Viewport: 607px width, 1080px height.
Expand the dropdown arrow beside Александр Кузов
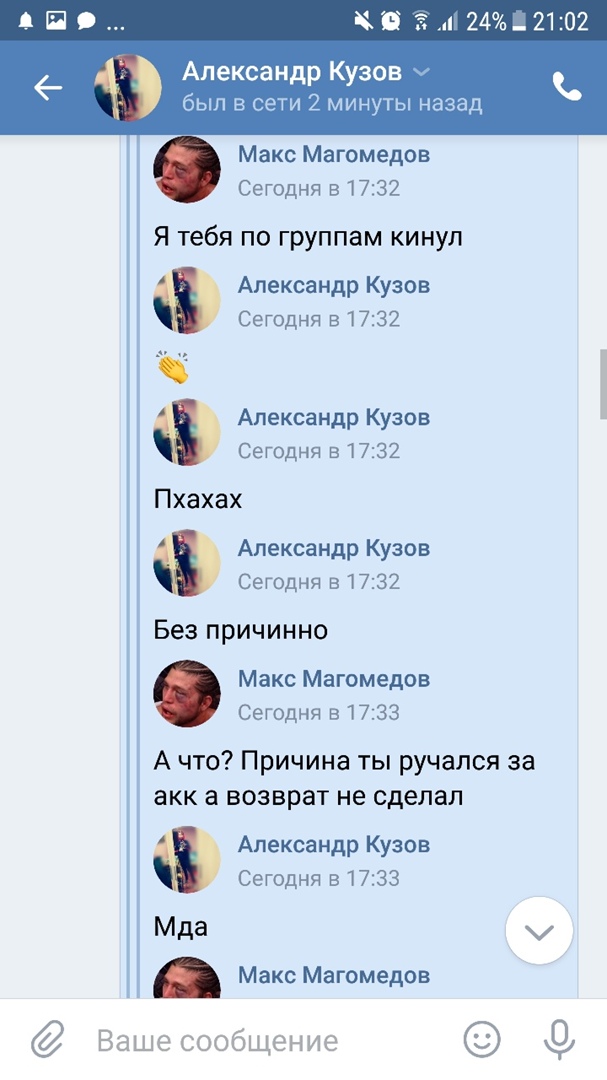[x=422, y=72]
